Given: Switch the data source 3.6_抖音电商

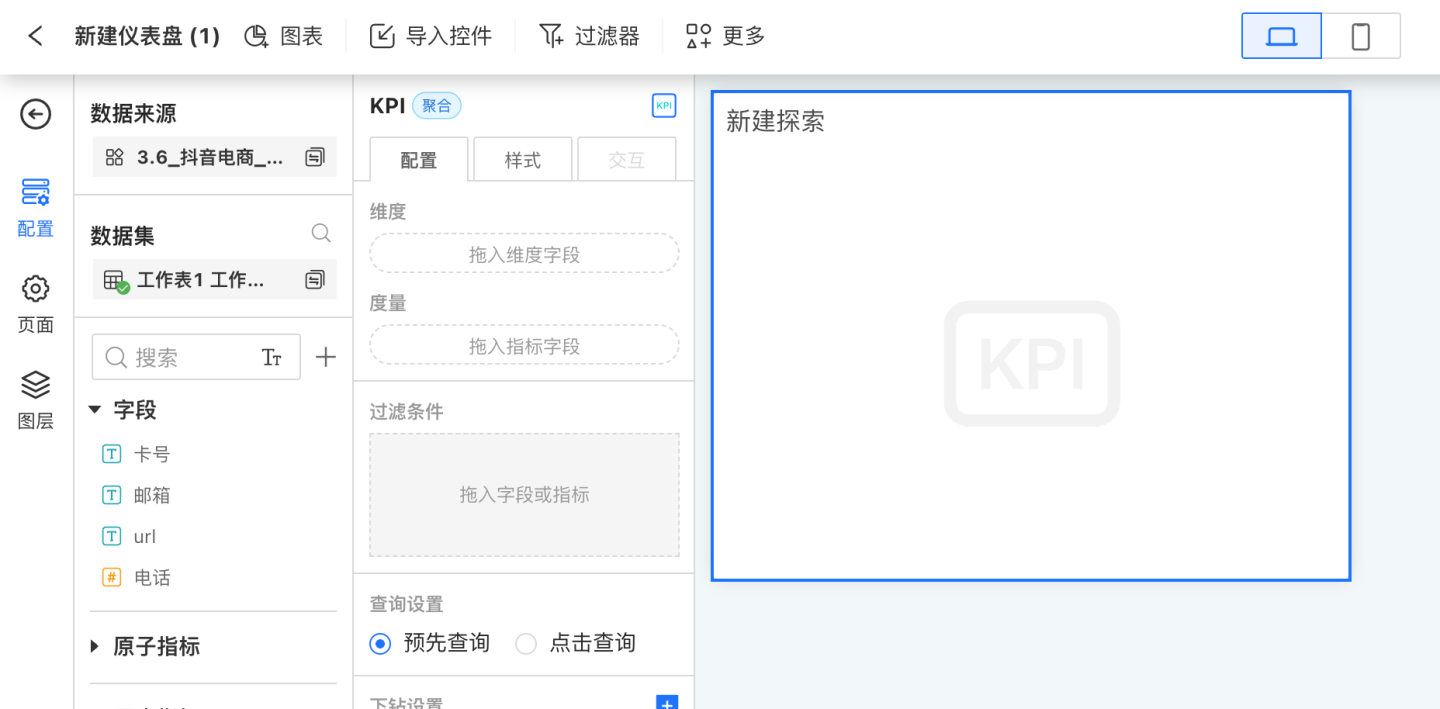Looking at the screenshot, I should [314, 157].
